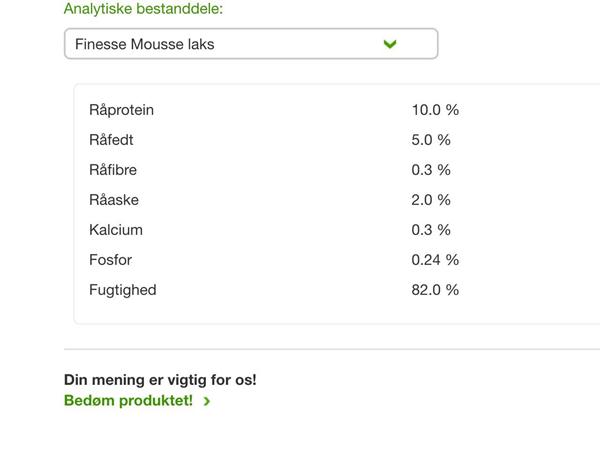The height and width of the screenshot is (450, 600).
Task: Select the 0.3 % Råfibre value
Action: click(x=431, y=170)
